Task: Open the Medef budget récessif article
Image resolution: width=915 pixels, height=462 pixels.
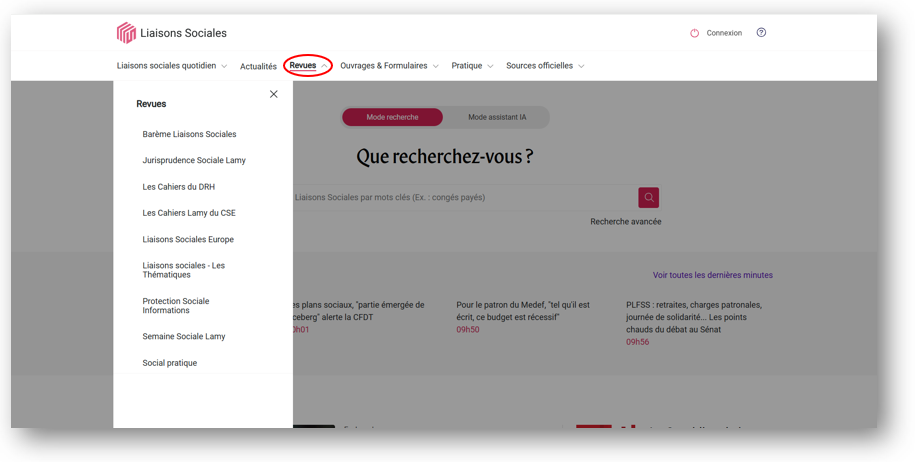Action: [x=523, y=311]
